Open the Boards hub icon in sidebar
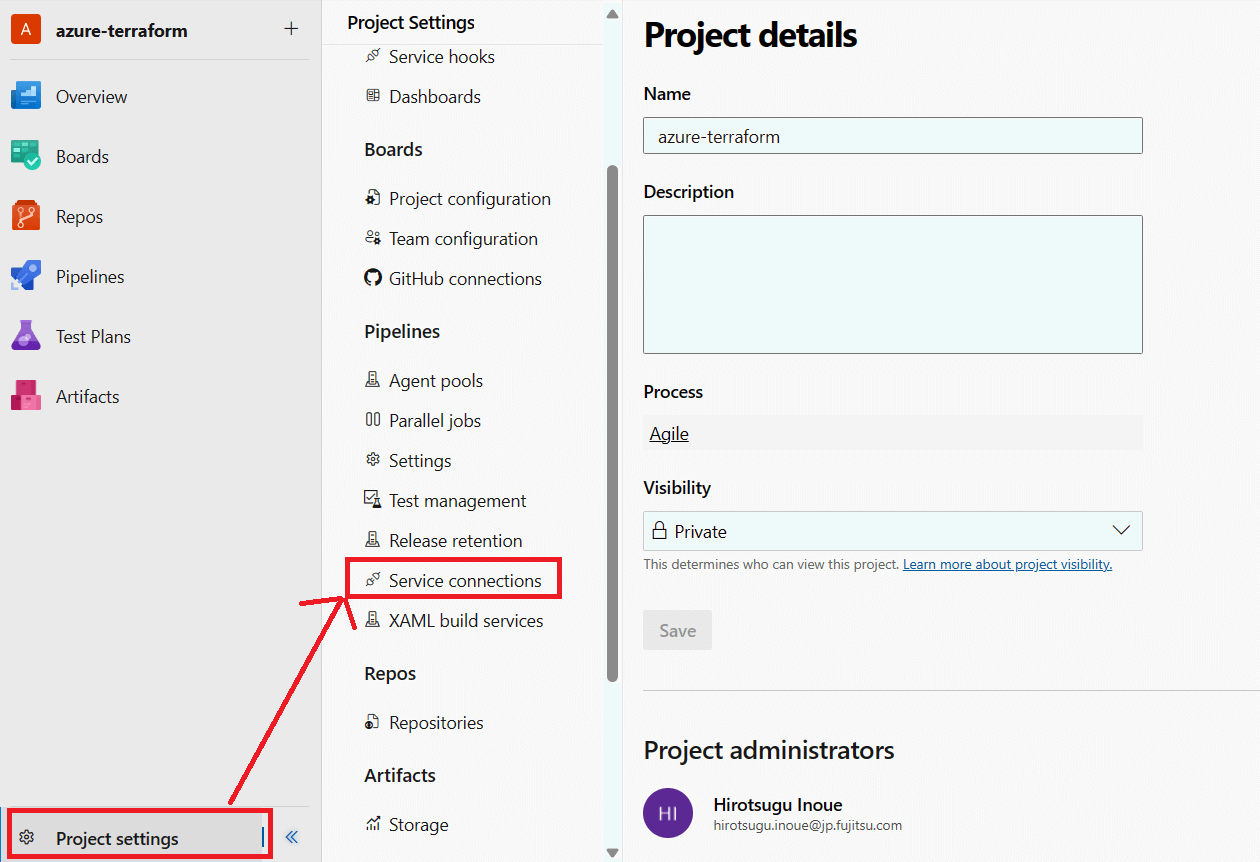1260x862 pixels. [x=27, y=156]
